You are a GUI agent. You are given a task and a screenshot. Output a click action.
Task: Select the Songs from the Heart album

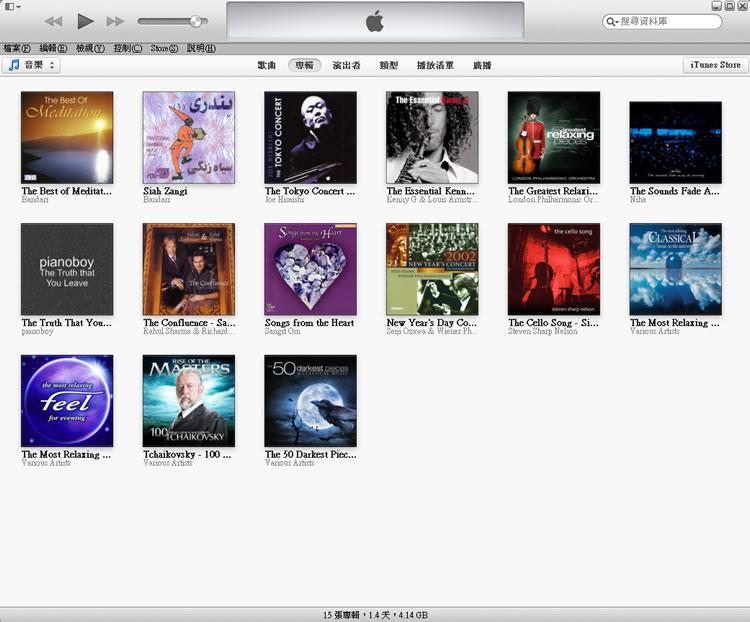[x=310, y=269]
